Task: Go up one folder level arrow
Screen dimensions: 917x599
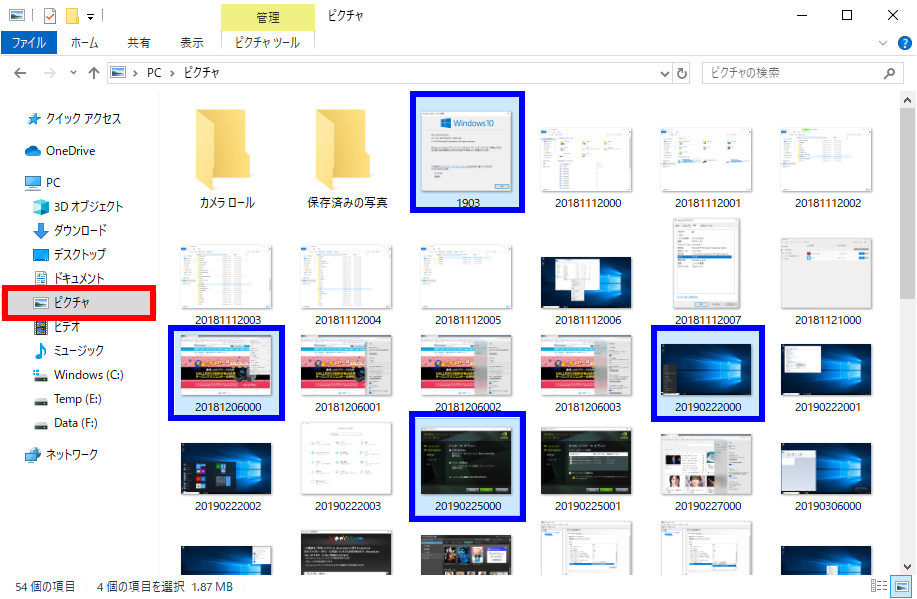Action: [x=94, y=73]
